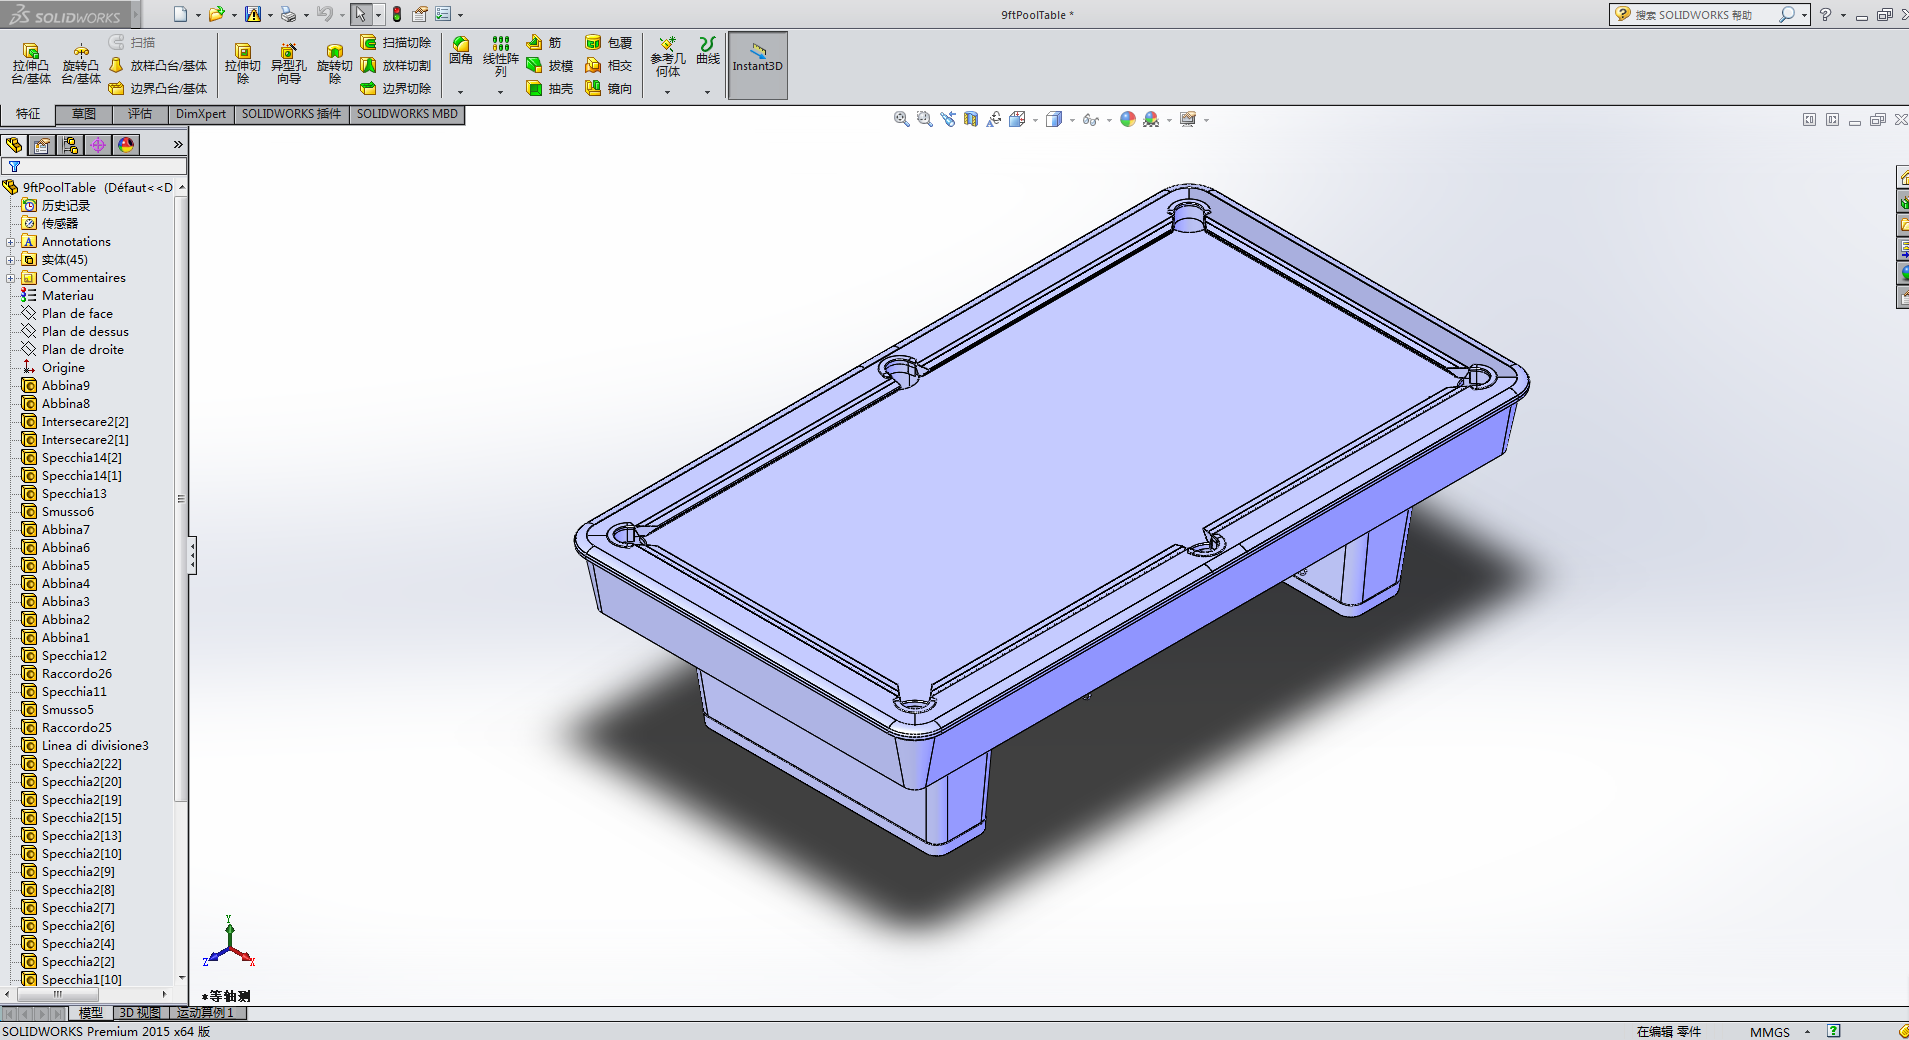Expand the Commentaires folder node

point(10,278)
